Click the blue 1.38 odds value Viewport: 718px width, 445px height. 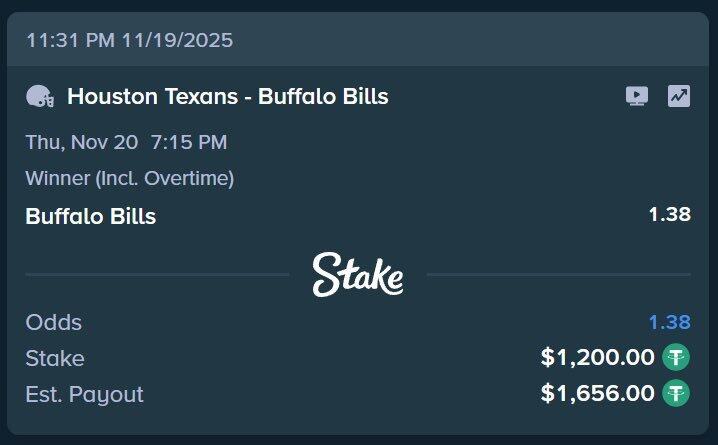[x=669, y=322]
